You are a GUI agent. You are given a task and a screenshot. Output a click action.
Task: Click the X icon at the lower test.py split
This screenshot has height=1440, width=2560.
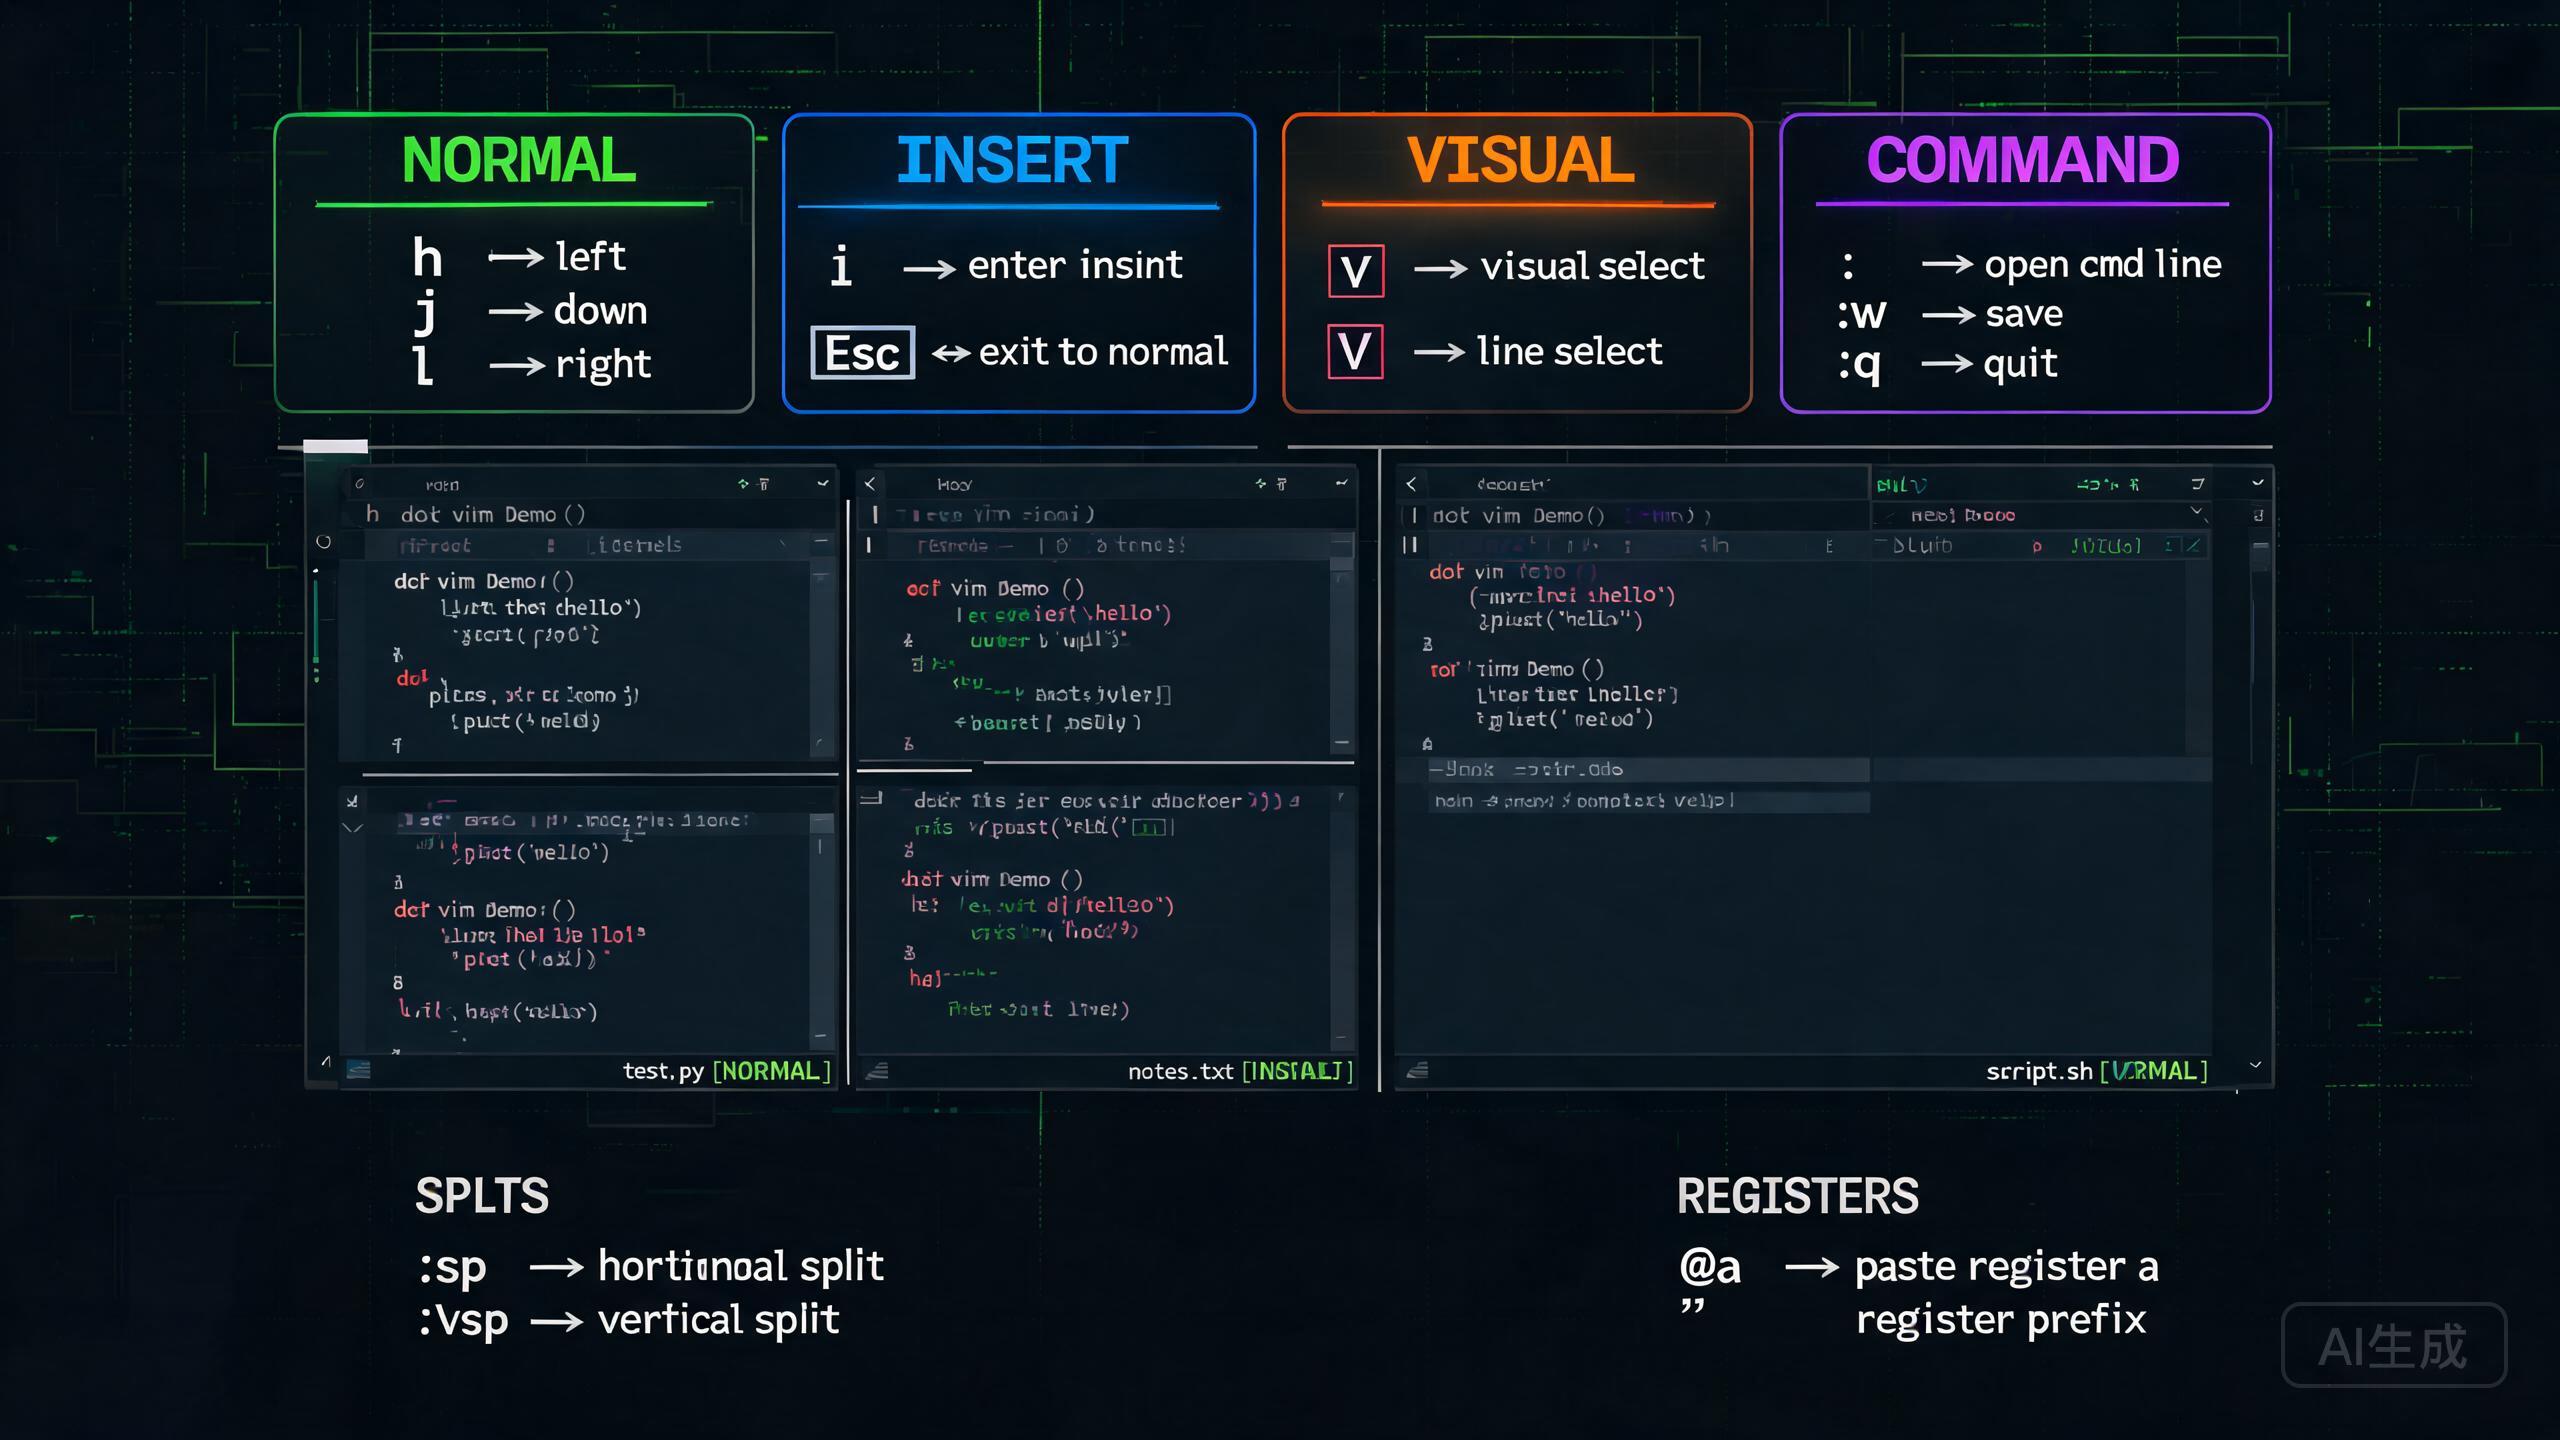[x=352, y=801]
